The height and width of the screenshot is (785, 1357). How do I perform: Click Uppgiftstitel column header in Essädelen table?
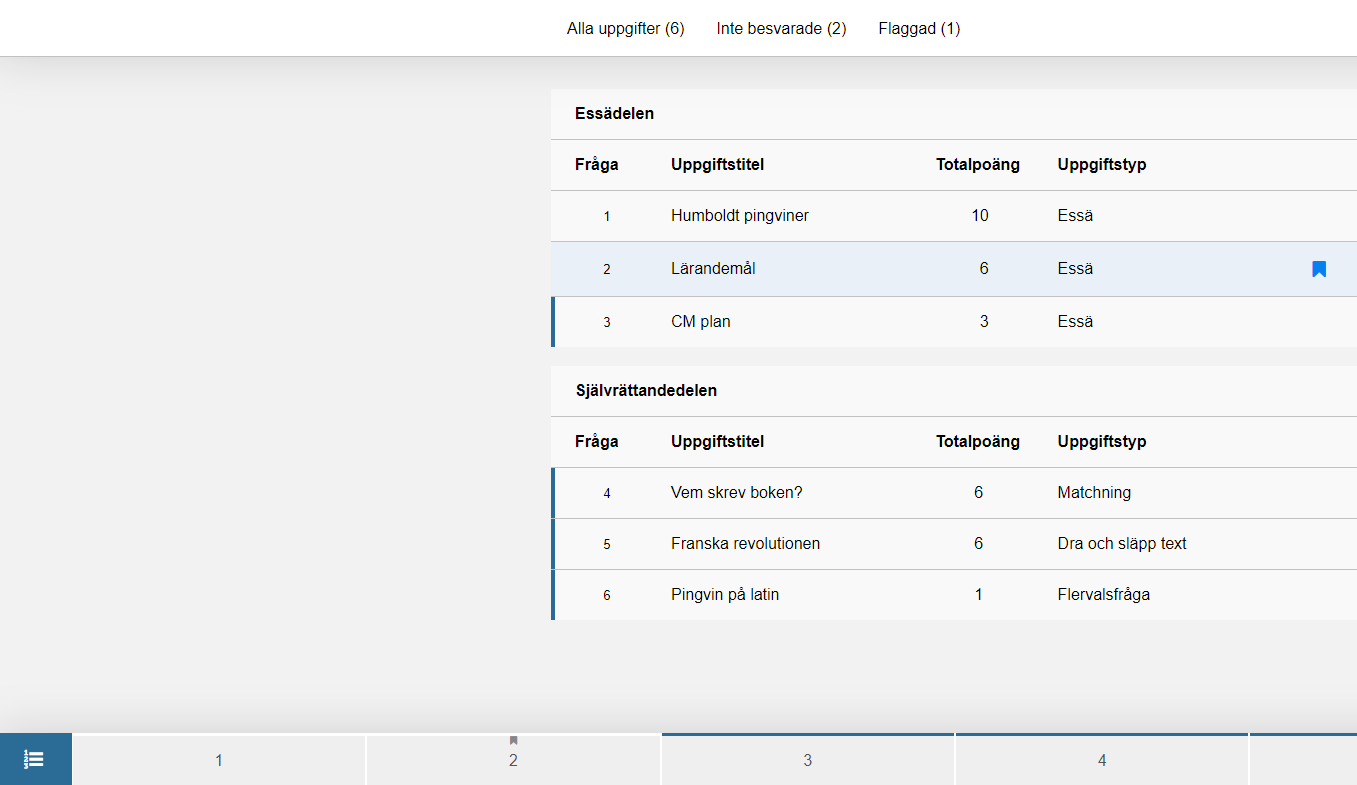coord(718,165)
